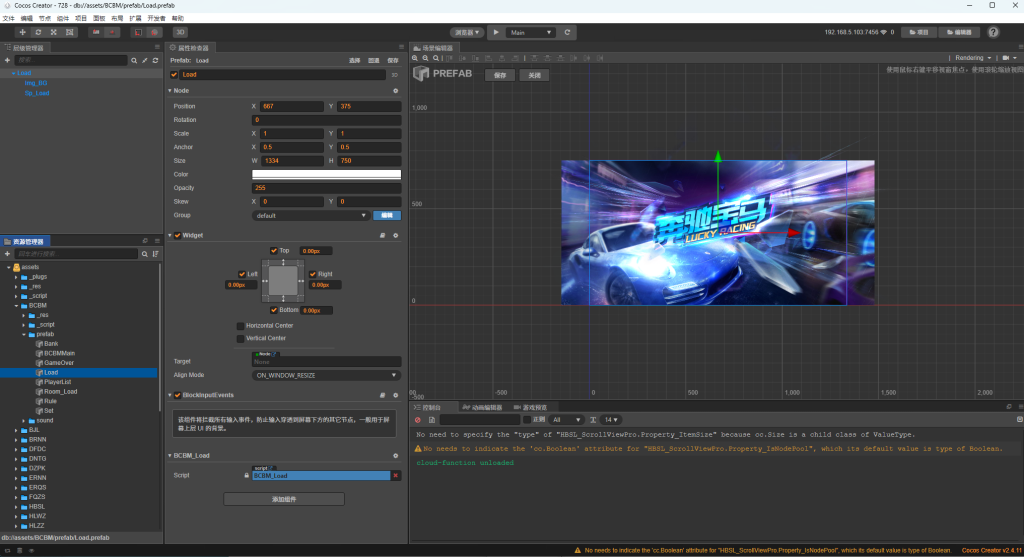
Task: Enable the Vertical Center checkbox
Action: tap(240, 338)
